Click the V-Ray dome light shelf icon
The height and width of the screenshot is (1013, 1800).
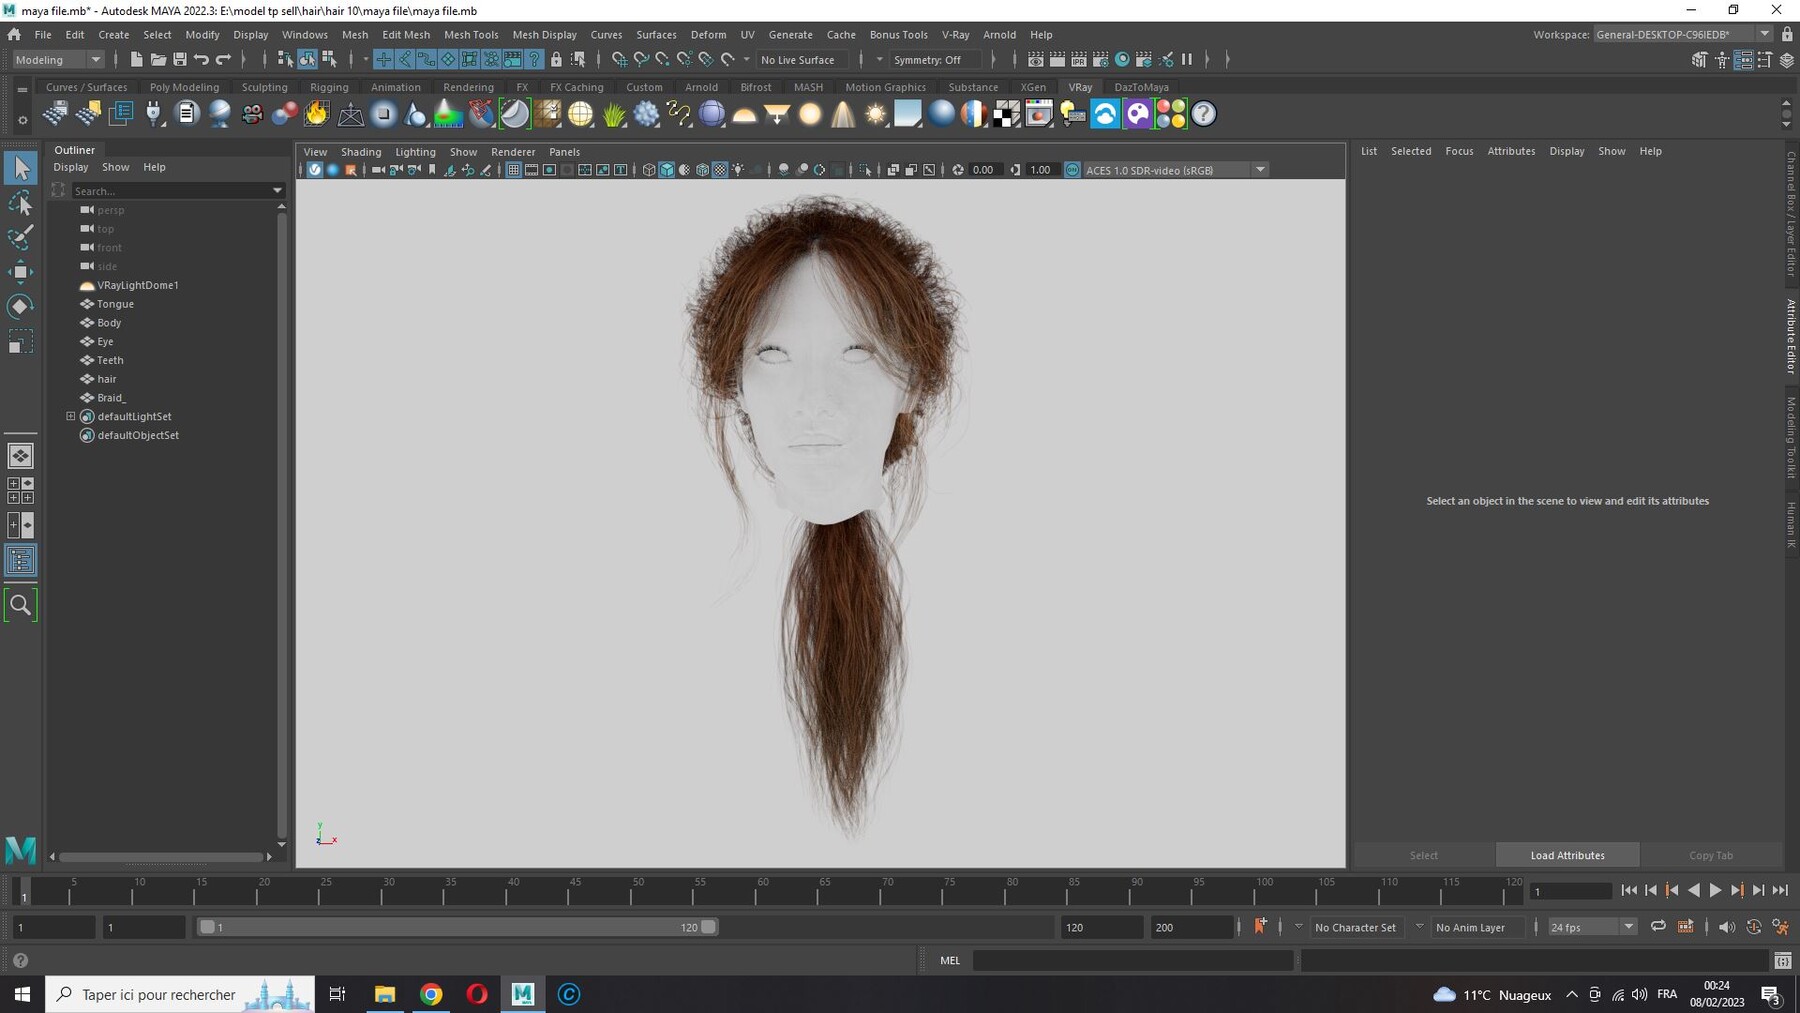pyautogui.click(x=744, y=114)
